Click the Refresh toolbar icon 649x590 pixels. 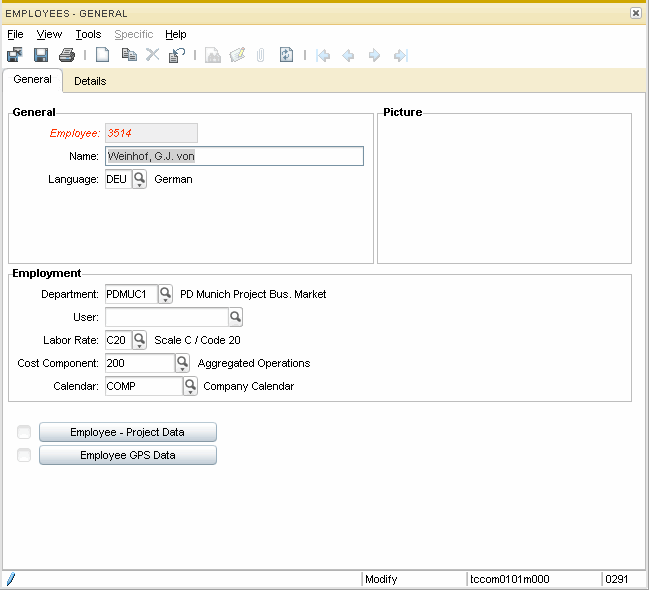point(286,55)
